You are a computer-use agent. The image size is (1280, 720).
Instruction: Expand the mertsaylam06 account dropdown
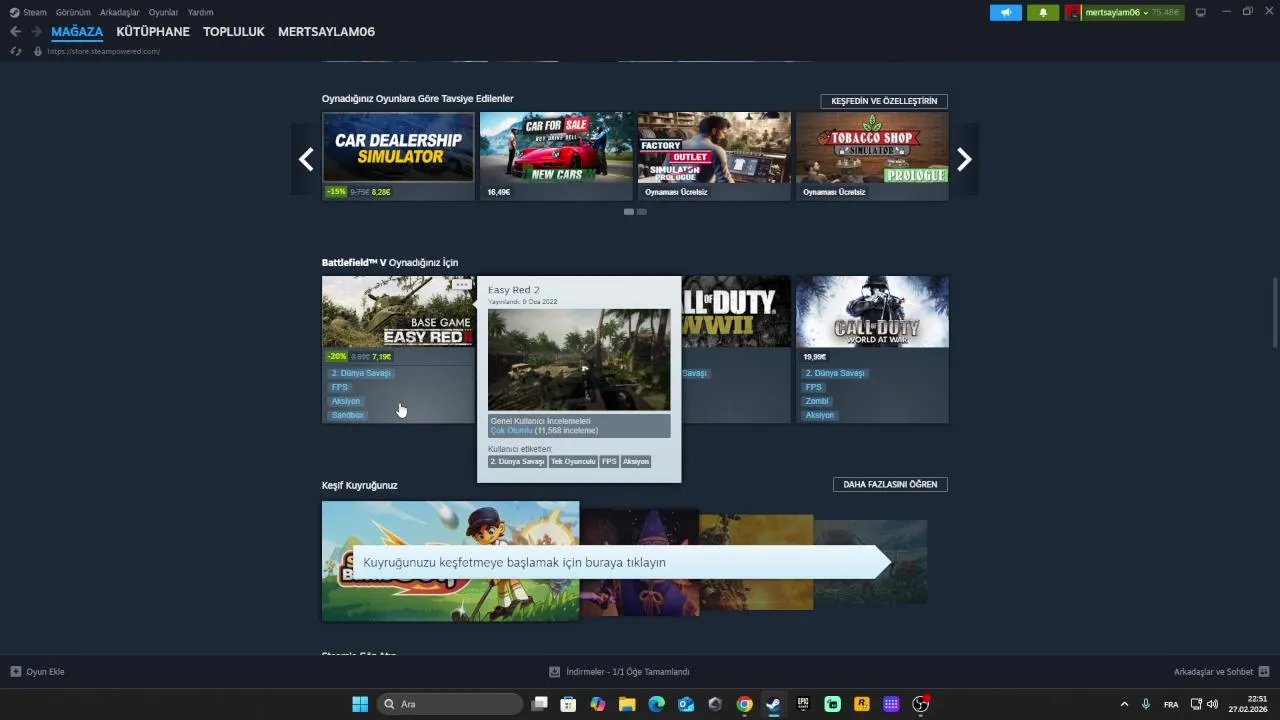click(x=1146, y=13)
